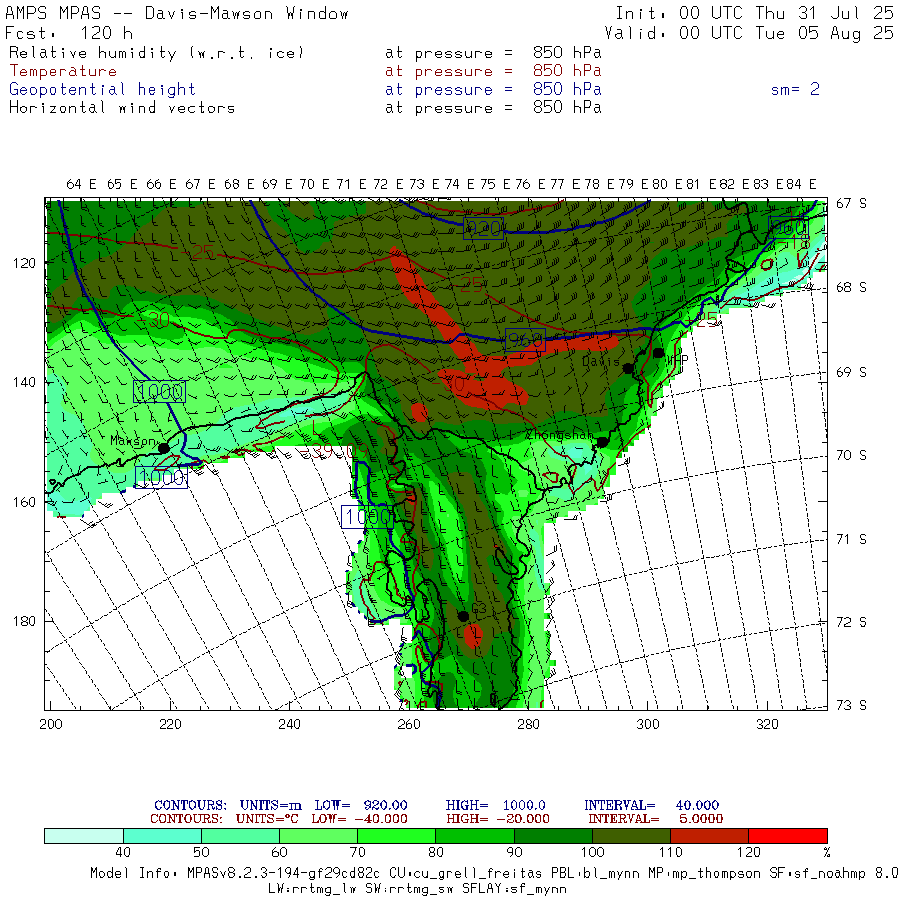This screenshot has width=900, height=900.
Task: Click the '260' grid label on bottom axis
Action: (x=409, y=724)
